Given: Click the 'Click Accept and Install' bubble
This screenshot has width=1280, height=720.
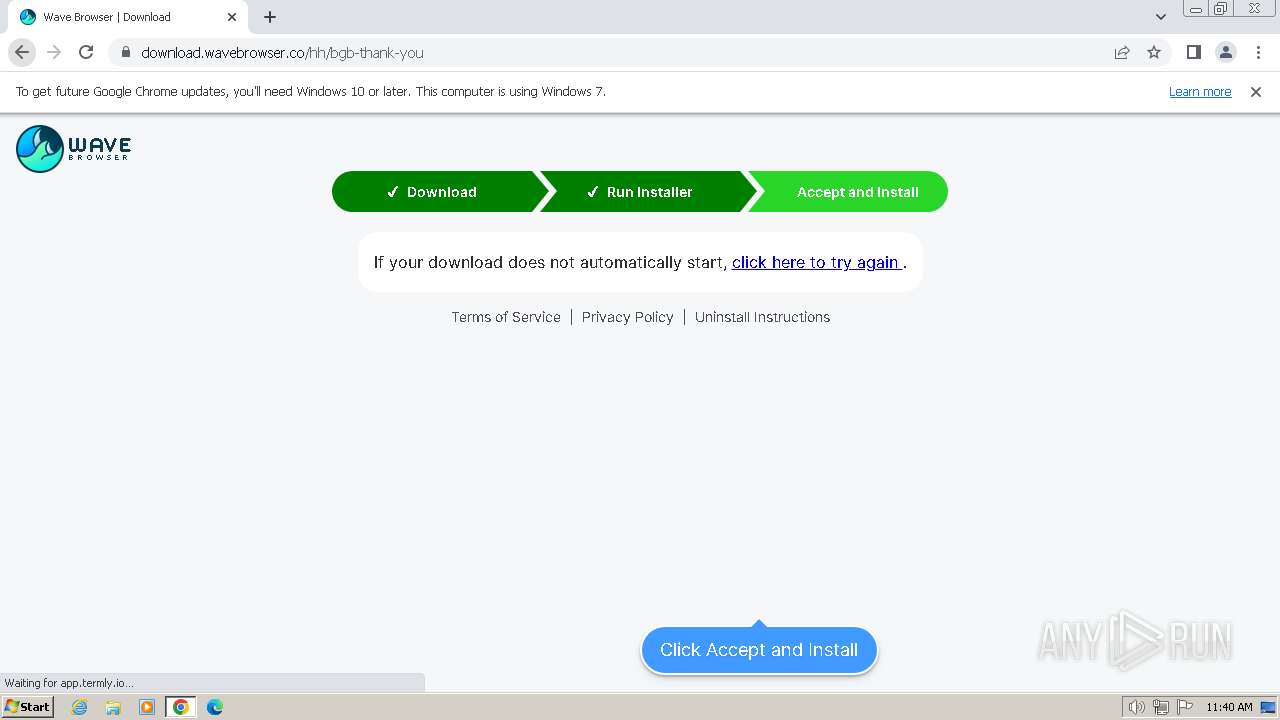Looking at the screenshot, I should [759, 650].
